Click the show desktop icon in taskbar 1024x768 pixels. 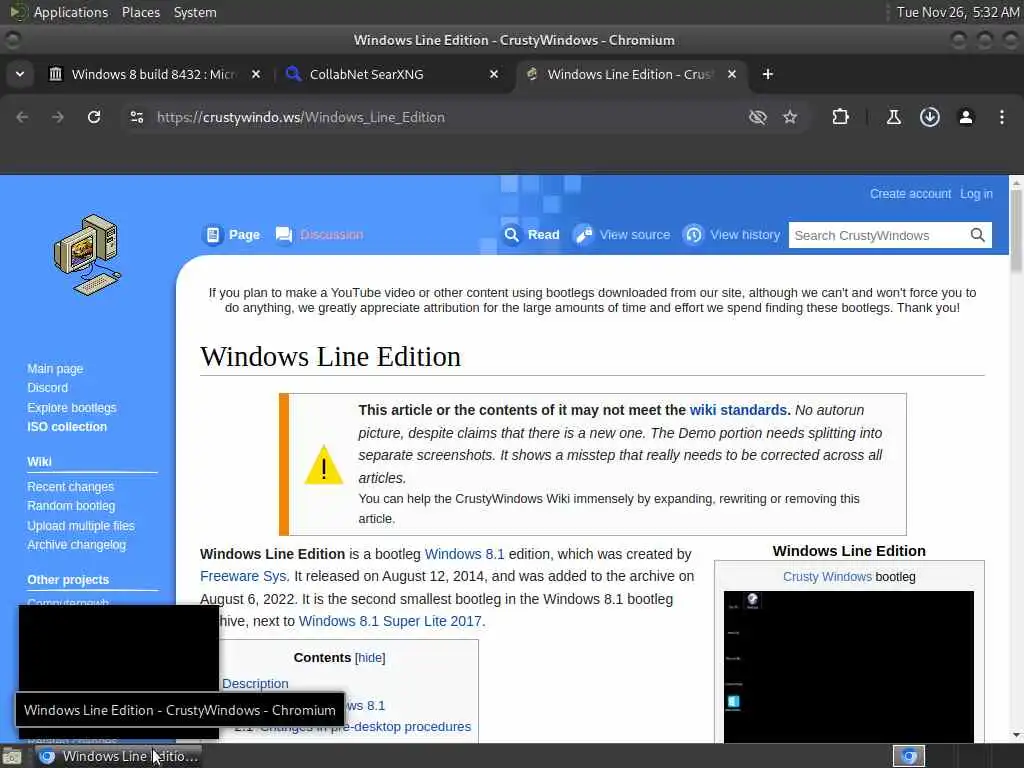(12, 757)
